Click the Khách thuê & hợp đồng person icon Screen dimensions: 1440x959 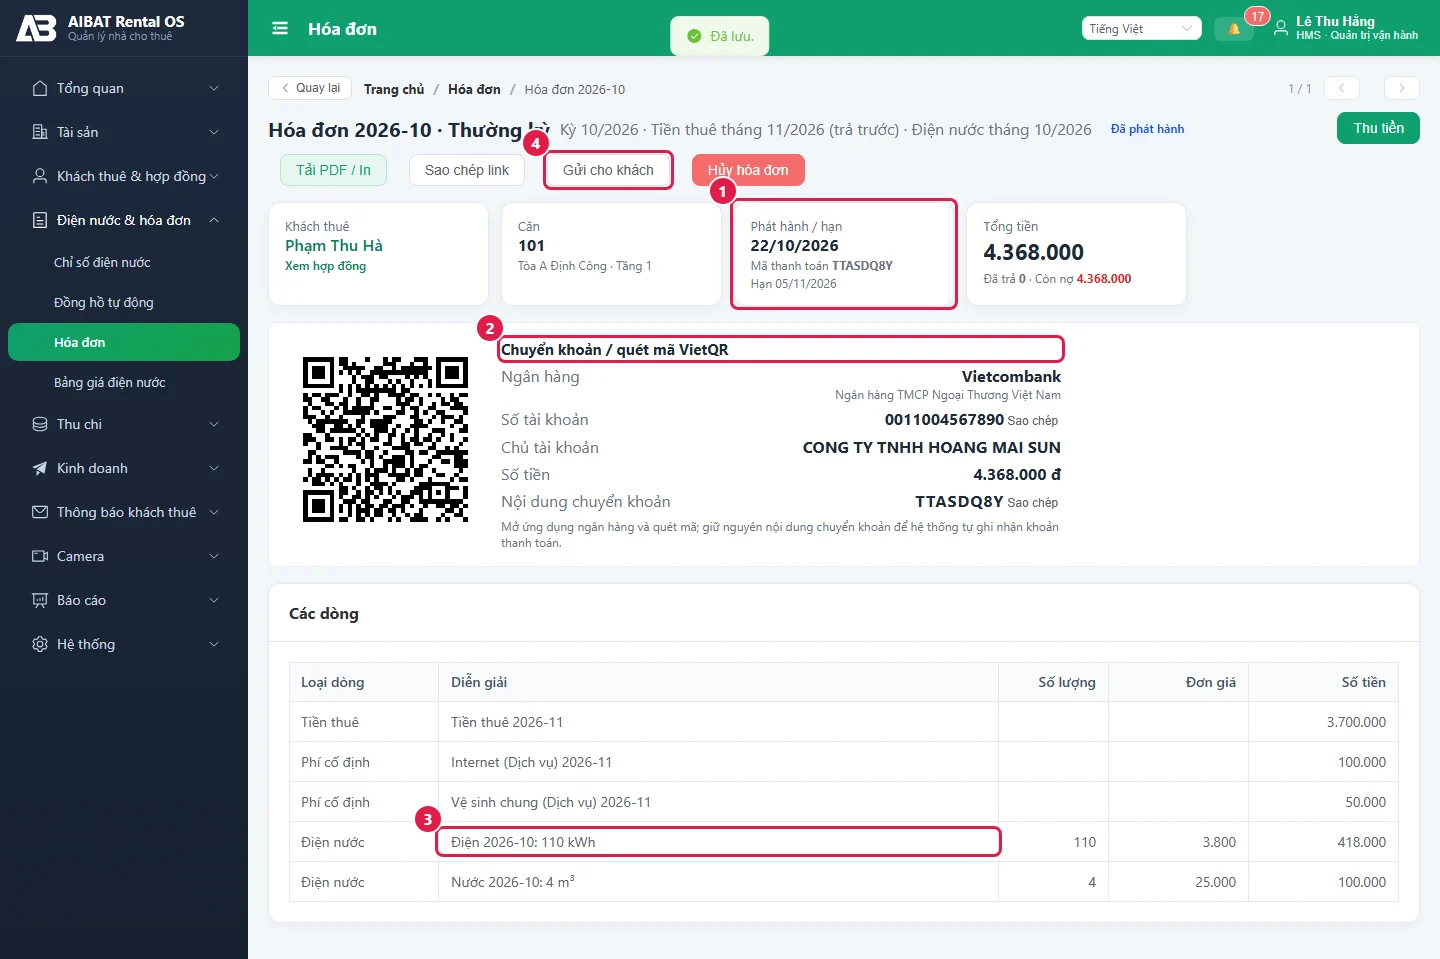tap(40, 176)
